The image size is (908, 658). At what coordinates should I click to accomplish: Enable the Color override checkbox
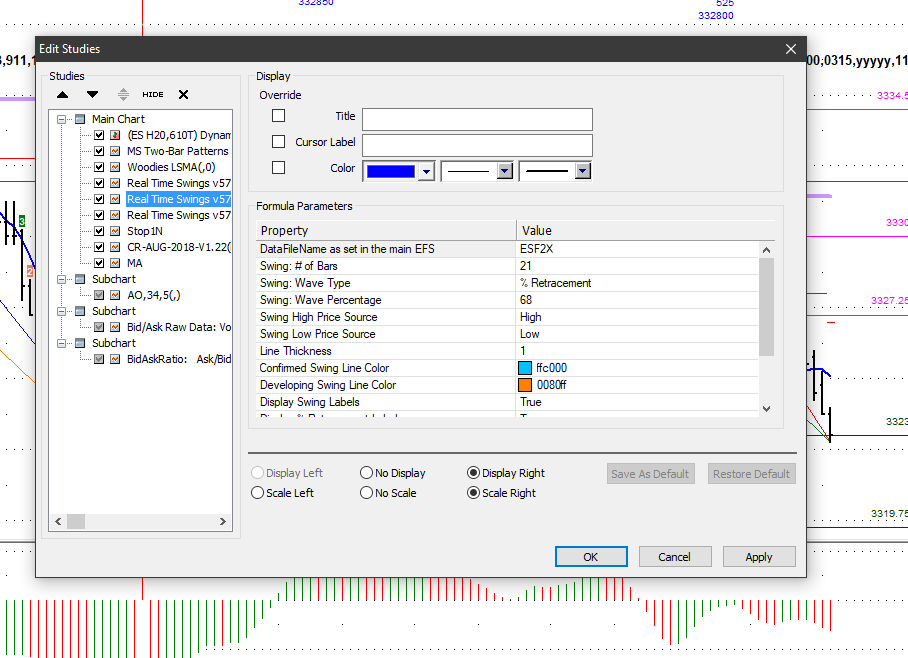pos(279,167)
